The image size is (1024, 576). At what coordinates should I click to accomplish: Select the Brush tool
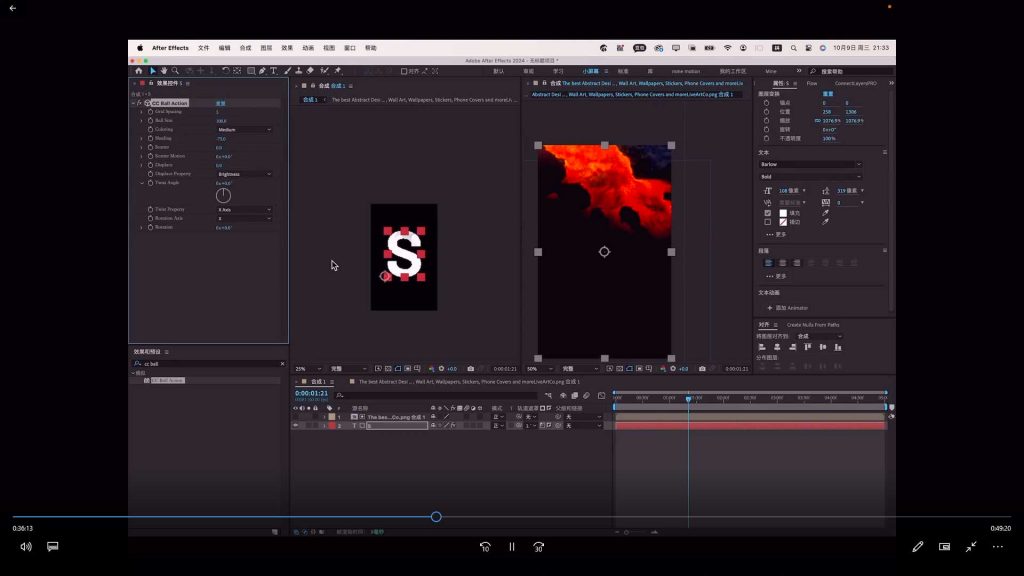[287, 71]
